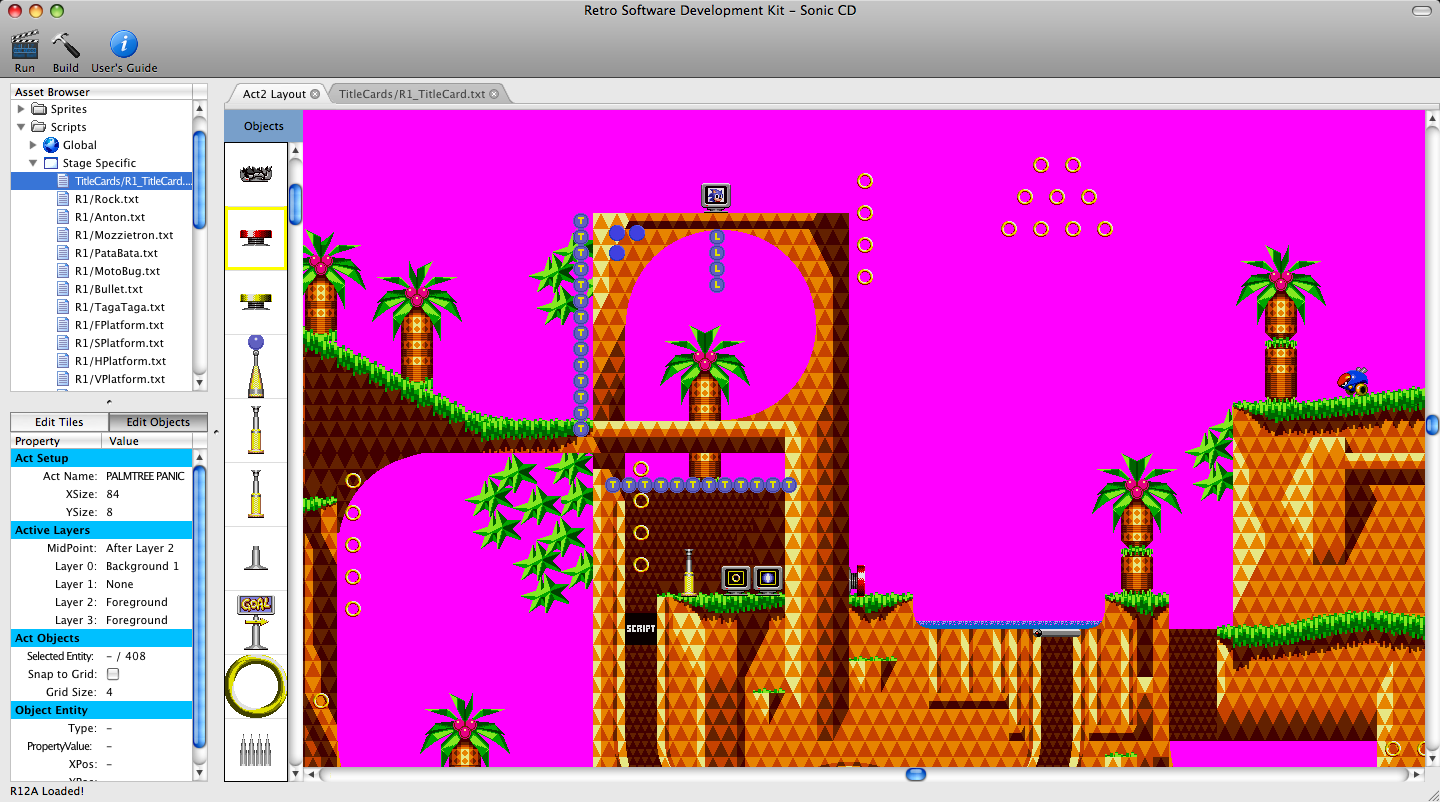The height and width of the screenshot is (802, 1440).
Task: Click the level canvas vertical scrollbar thumb
Action: click(x=1432, y=426)
